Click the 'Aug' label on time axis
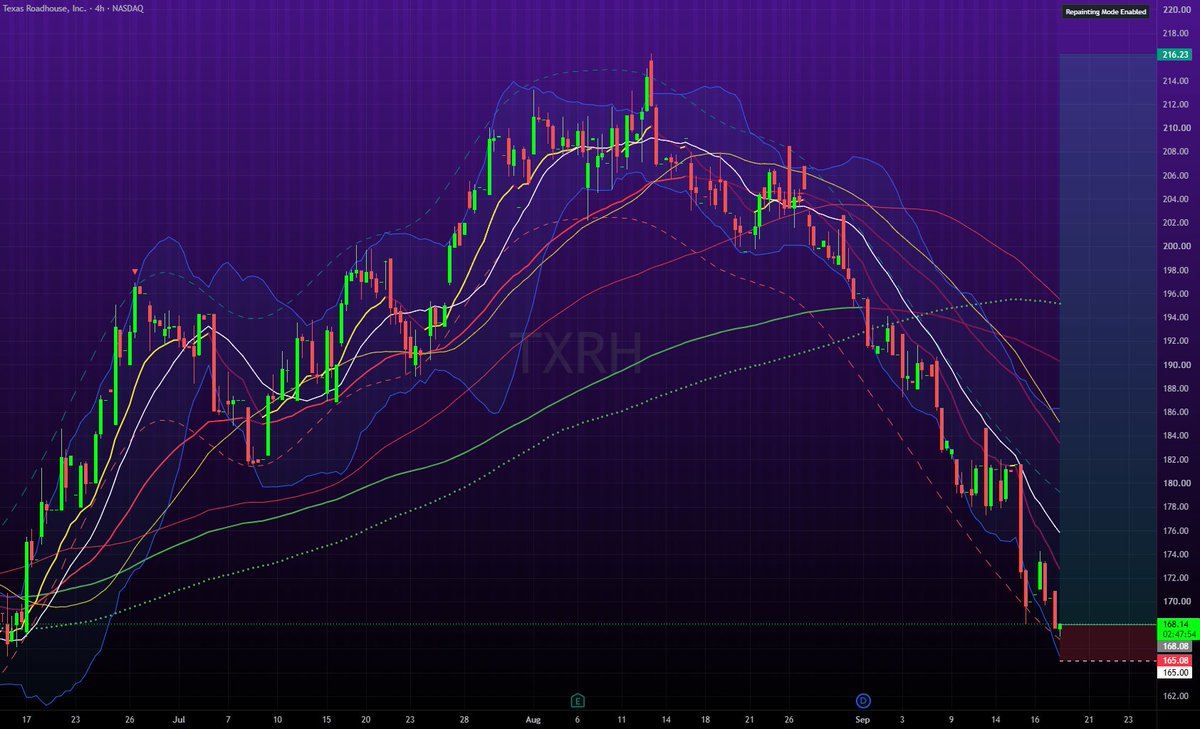This screenshot has width=1200, height=729. click(x=533, y=719)
